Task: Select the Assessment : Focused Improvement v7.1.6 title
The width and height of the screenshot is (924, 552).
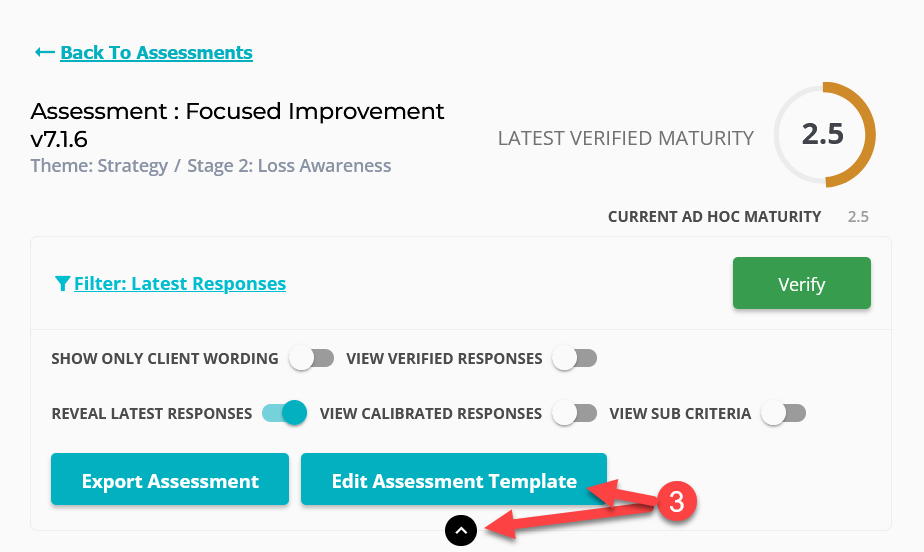Action: tap(237, 125)
